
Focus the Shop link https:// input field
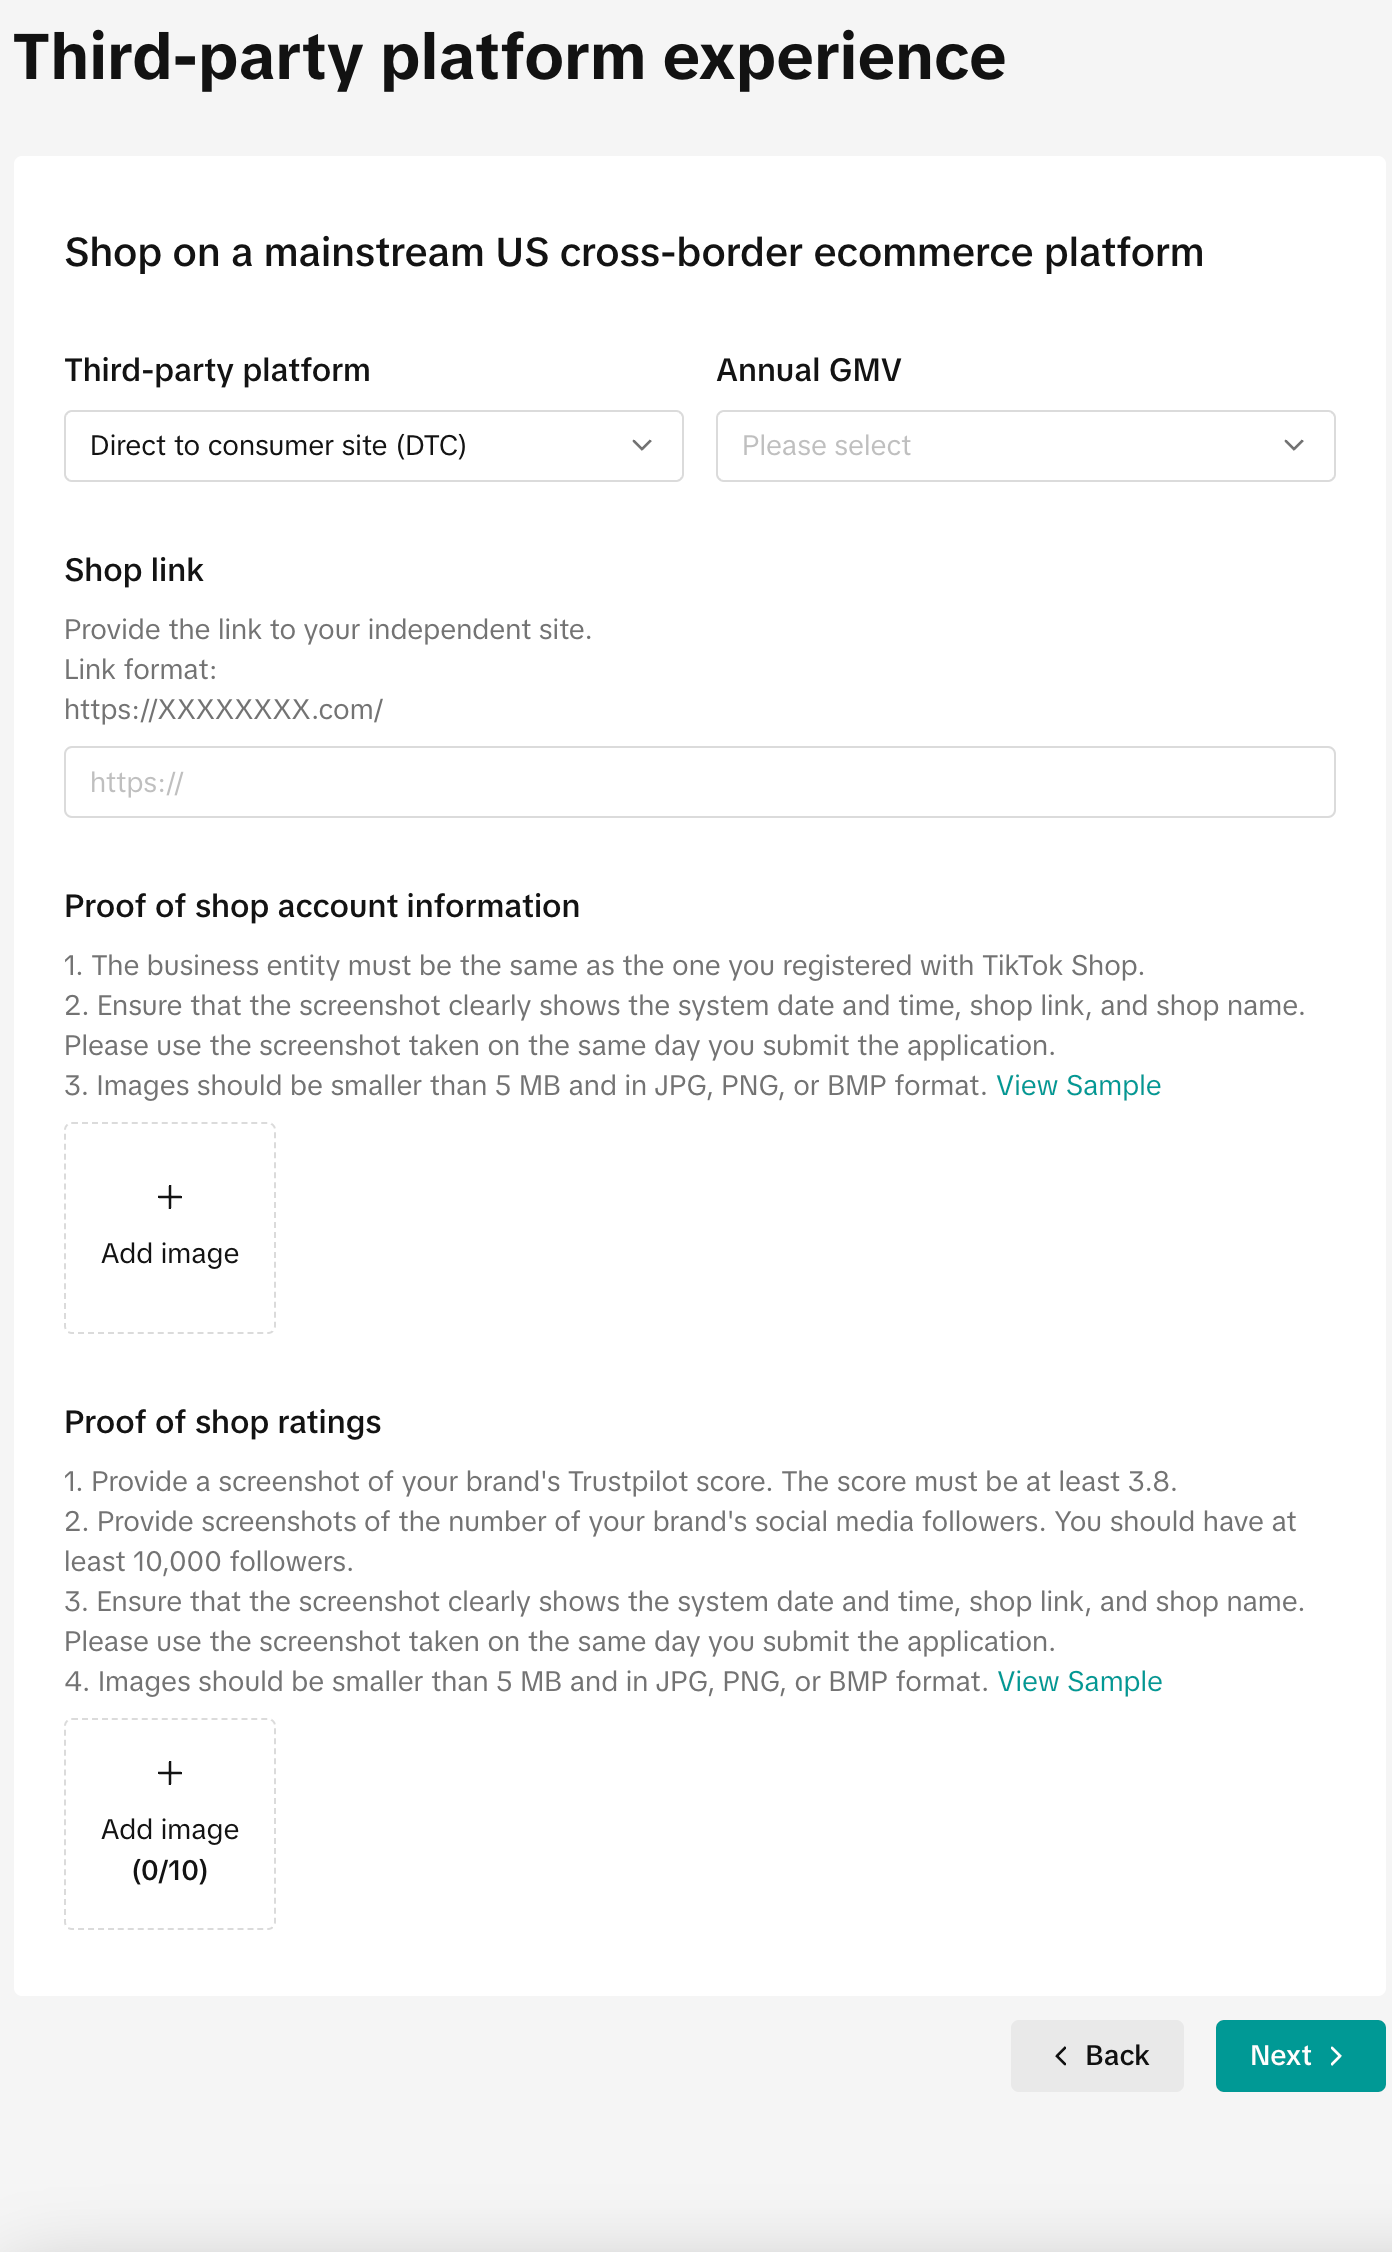pos(699,782)
